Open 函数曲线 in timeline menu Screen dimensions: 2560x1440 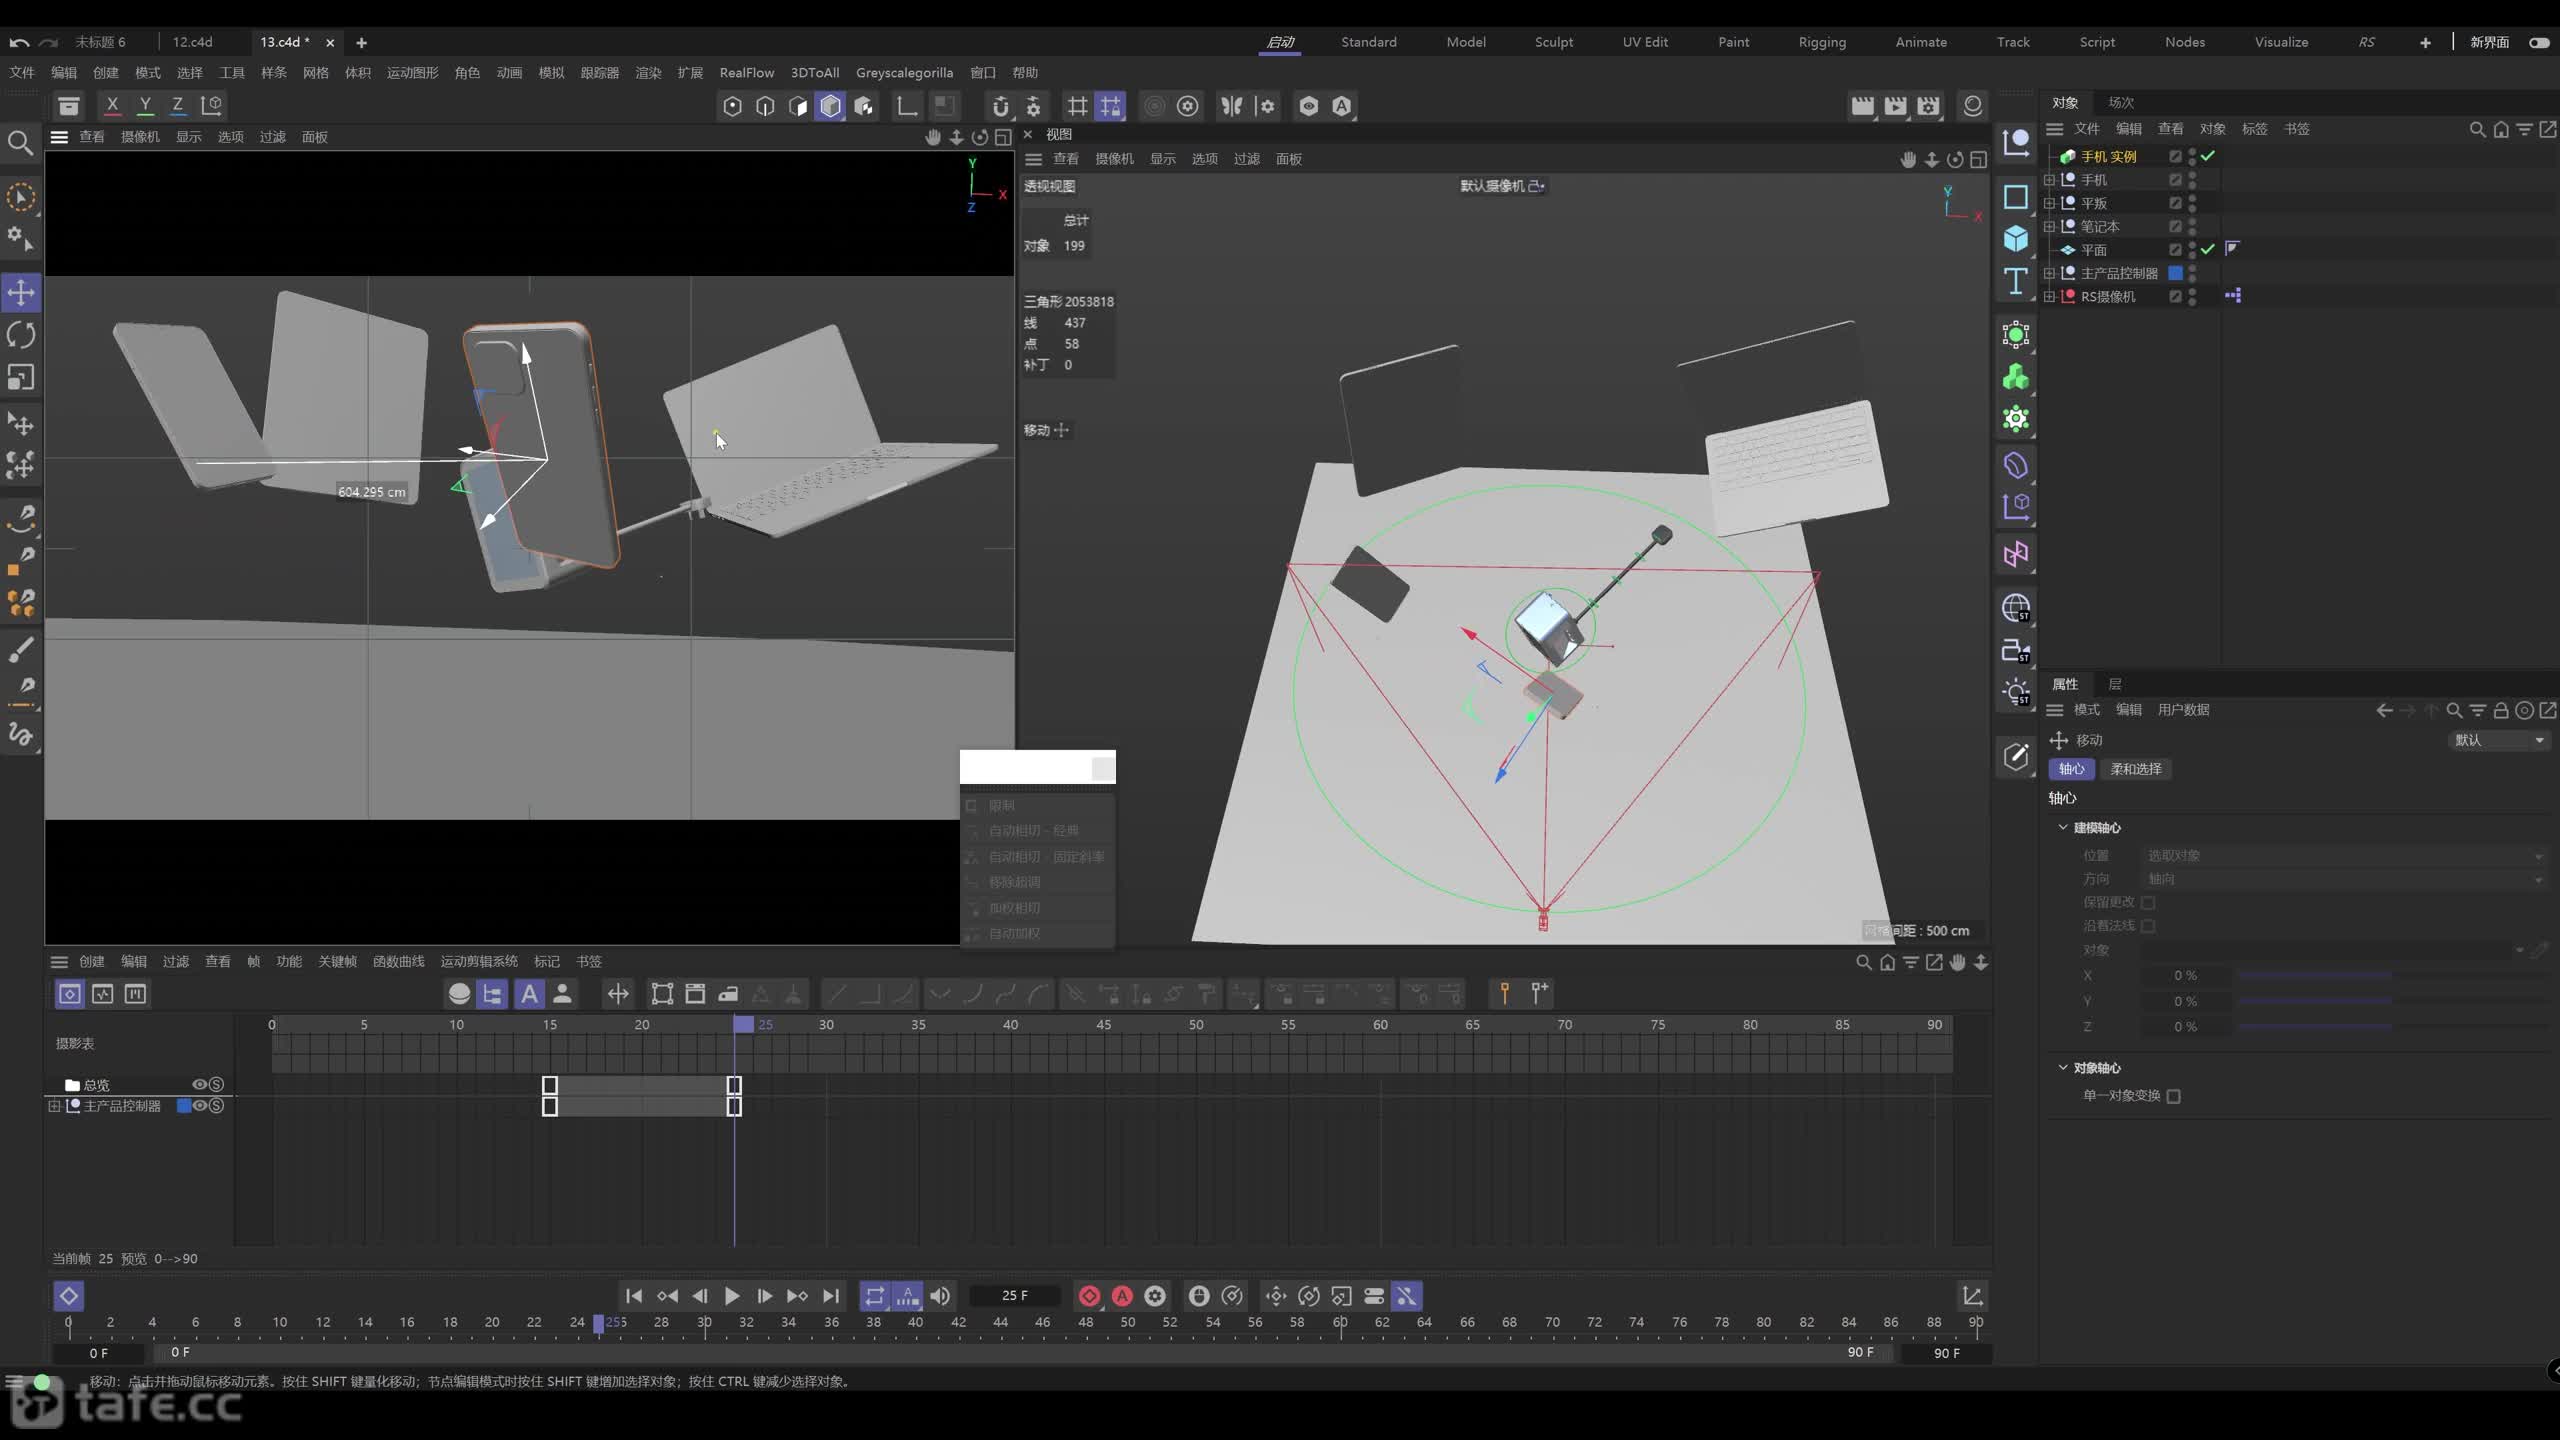[x=398, y=962]
